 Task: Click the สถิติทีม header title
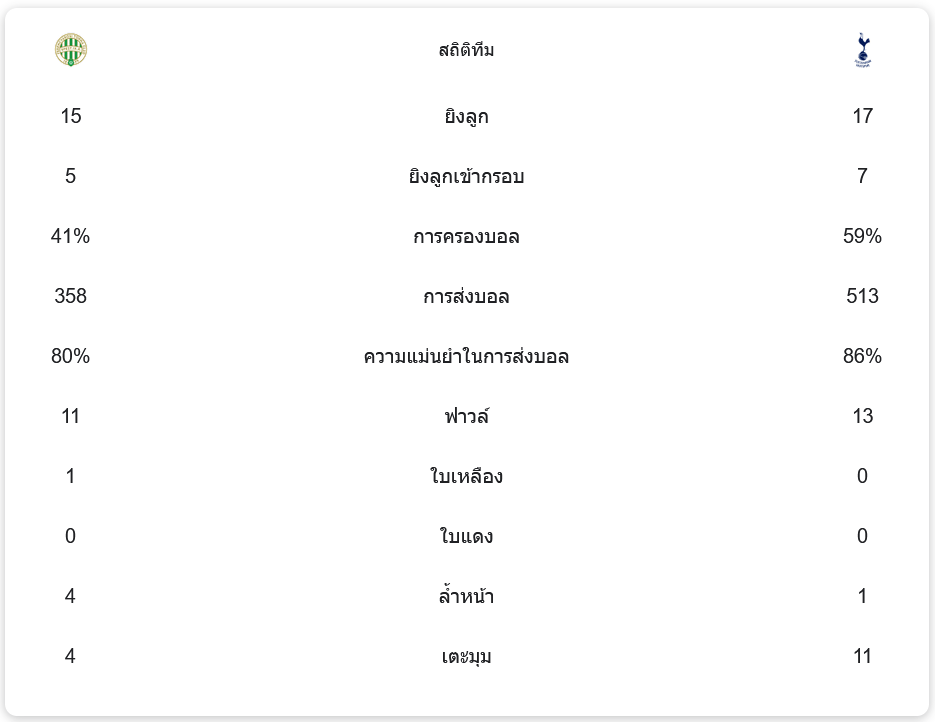[466, 50]
